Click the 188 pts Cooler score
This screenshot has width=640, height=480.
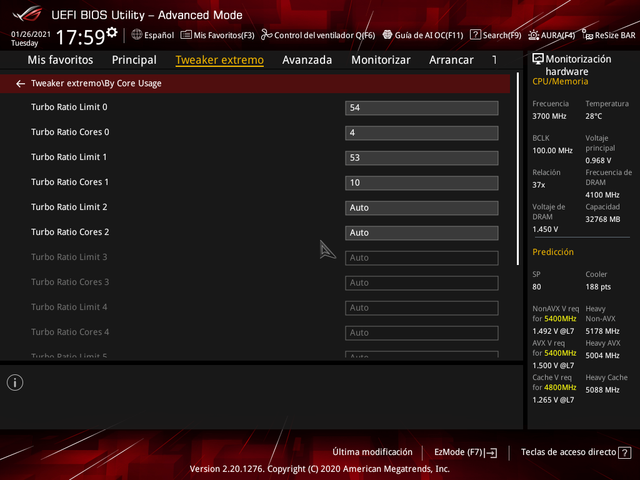[x=598, y=287]
